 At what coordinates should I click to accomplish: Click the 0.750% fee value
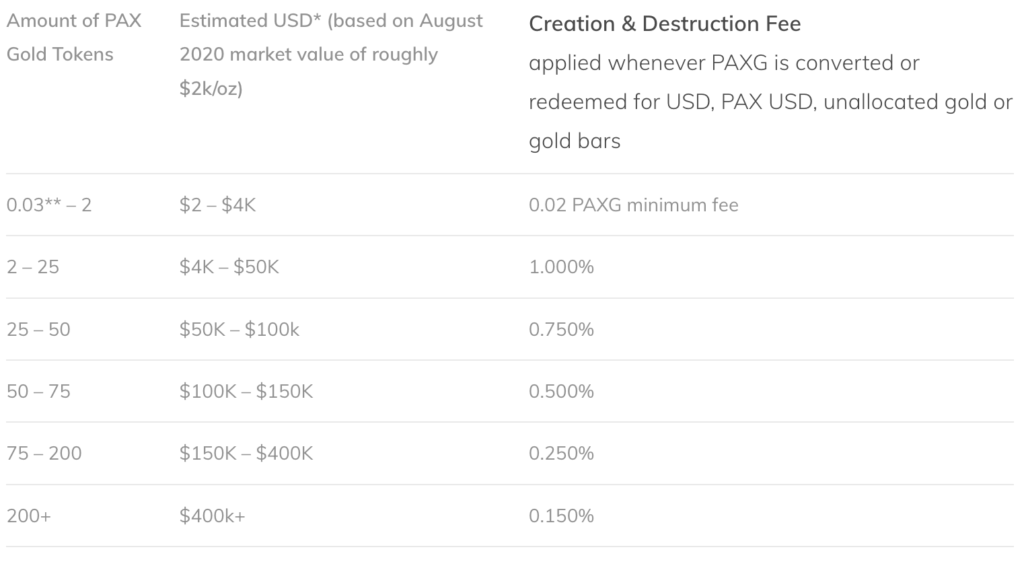pos(561,329)
